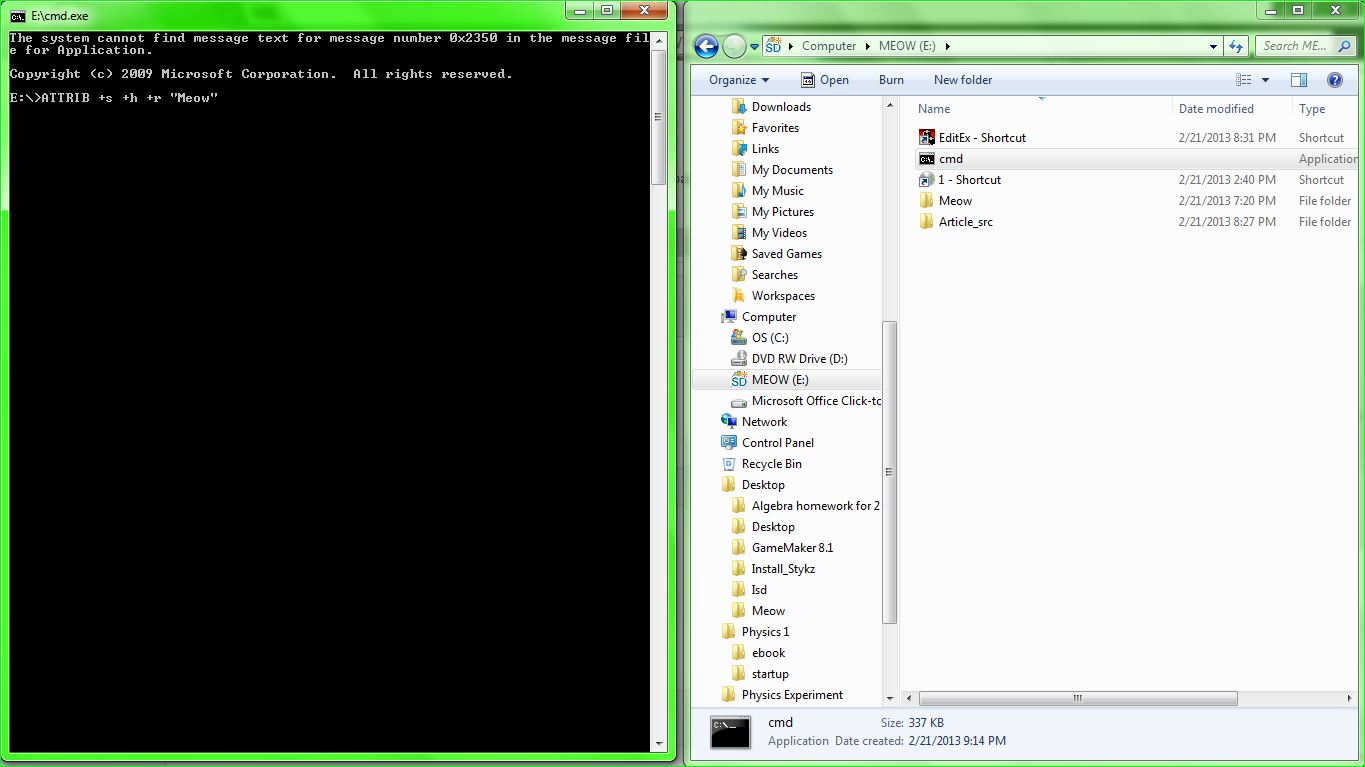Select My Pictures in navigation tree

[782, 212]
